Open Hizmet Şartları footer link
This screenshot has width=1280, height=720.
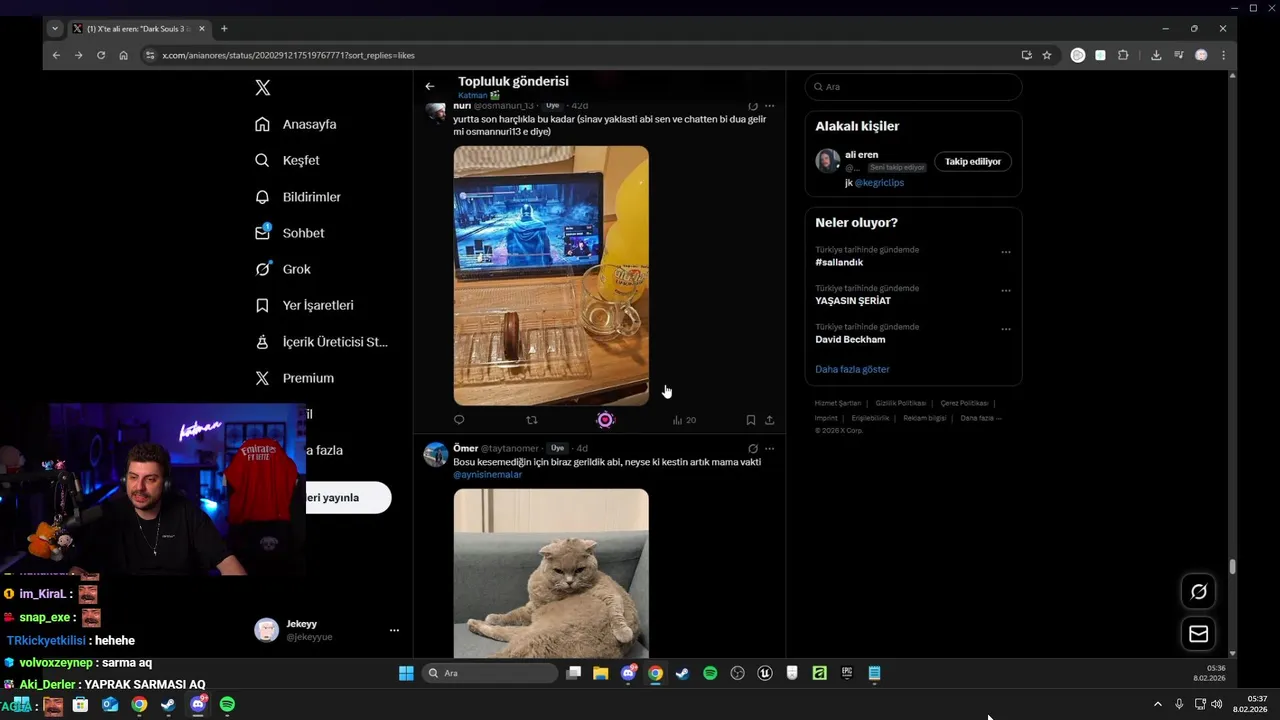(x=838, y=403)
